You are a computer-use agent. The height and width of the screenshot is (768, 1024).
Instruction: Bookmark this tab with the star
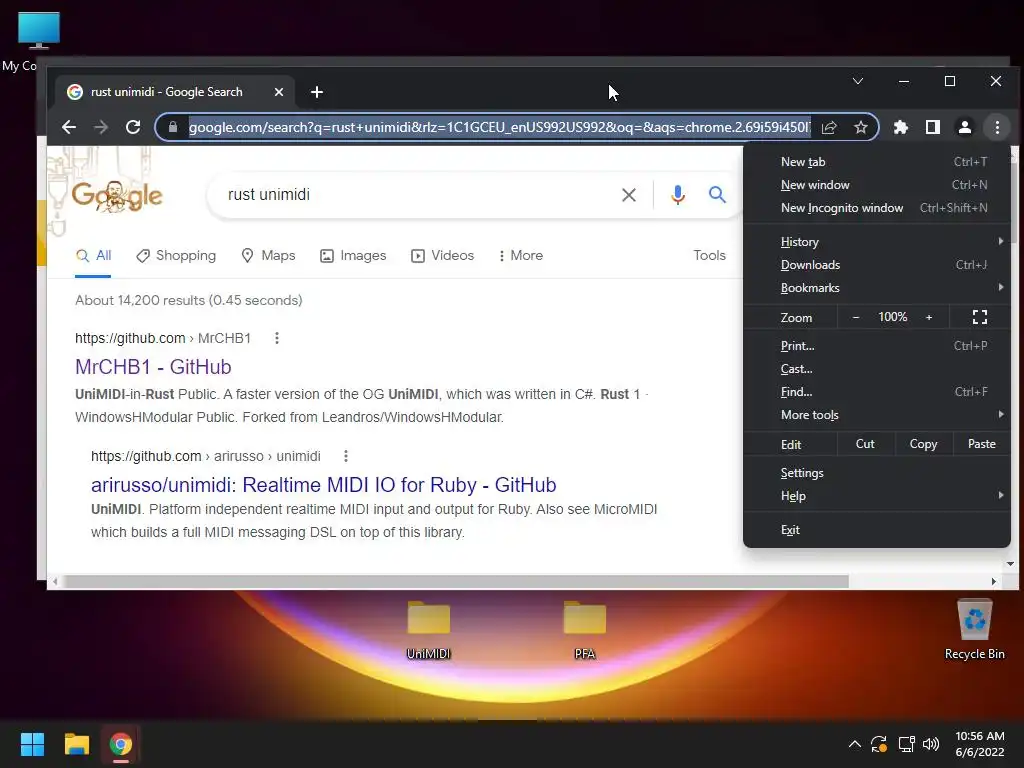click(x=861, y=127)
